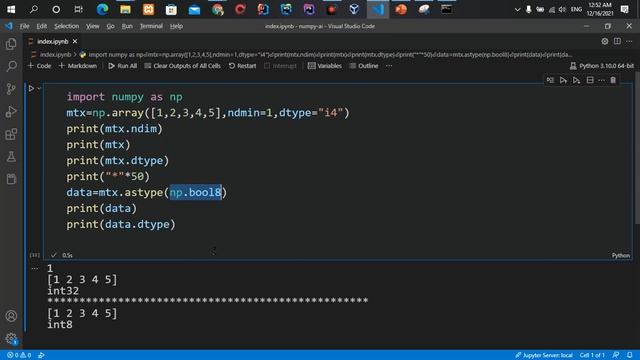Viewport: 640px width, 360px height.
Task: Click the errors and warnings status indicator
Action: 19,355
